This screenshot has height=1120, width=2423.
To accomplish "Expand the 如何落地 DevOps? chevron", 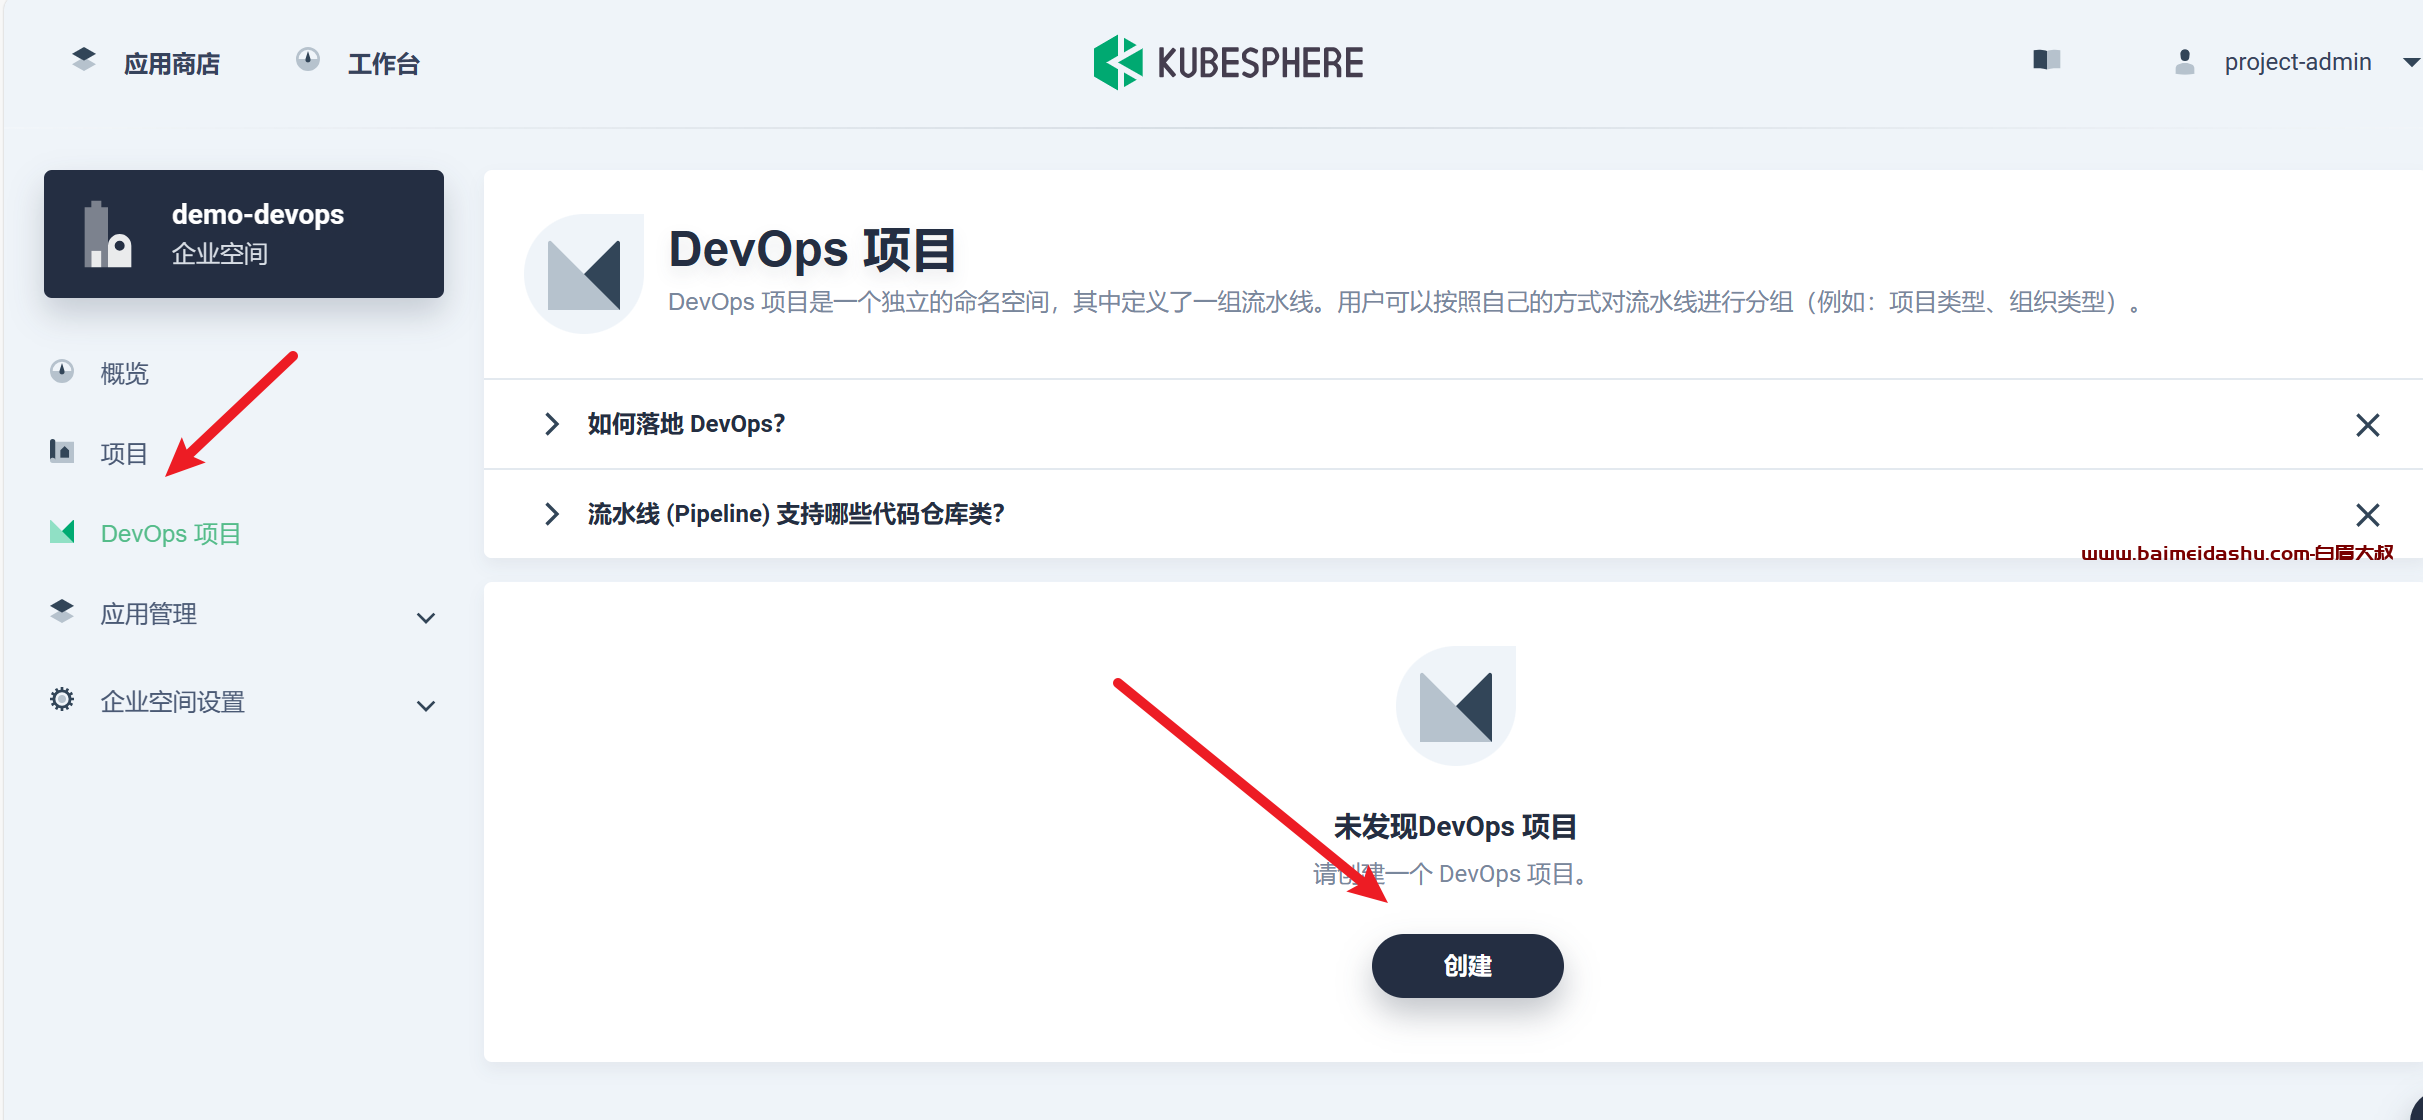I will (x=551, y=424).
